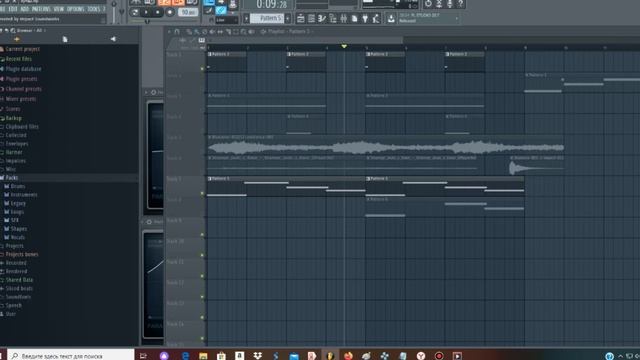Open the browser tree view shortcut icon

click(x=333, y=18)
